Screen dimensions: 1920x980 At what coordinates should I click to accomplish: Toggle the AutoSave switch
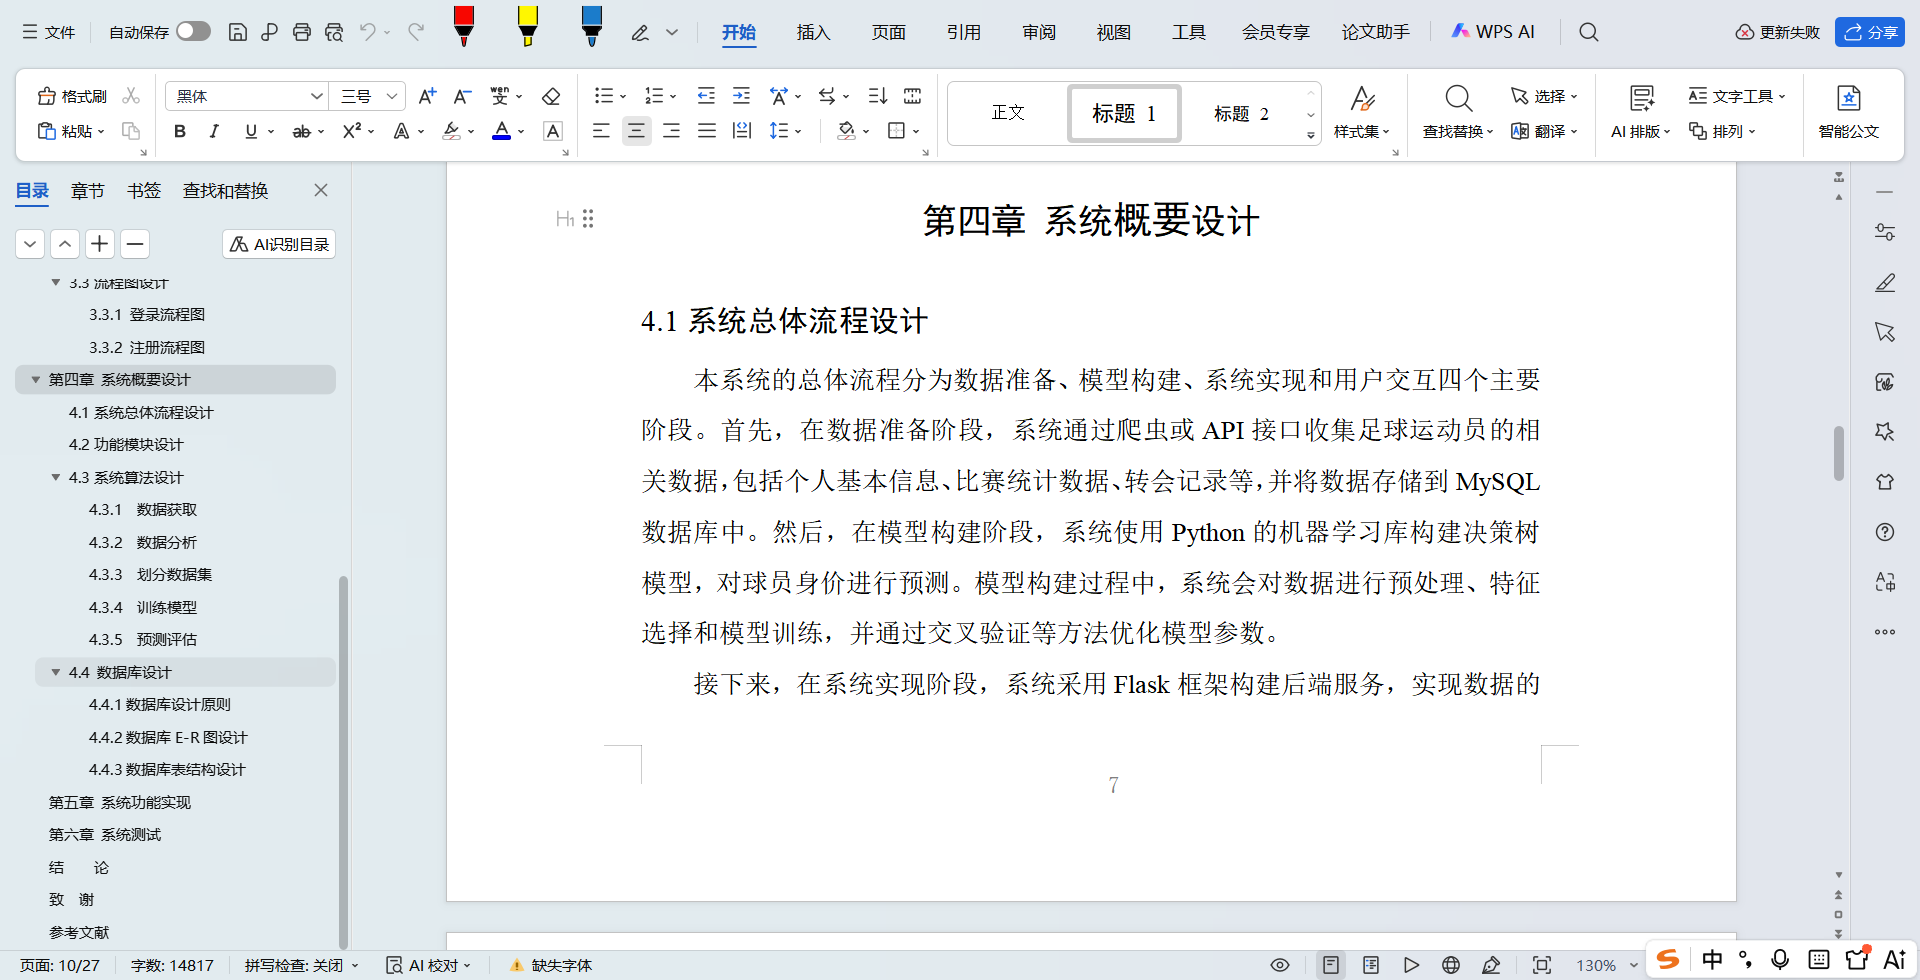point(193,32)
